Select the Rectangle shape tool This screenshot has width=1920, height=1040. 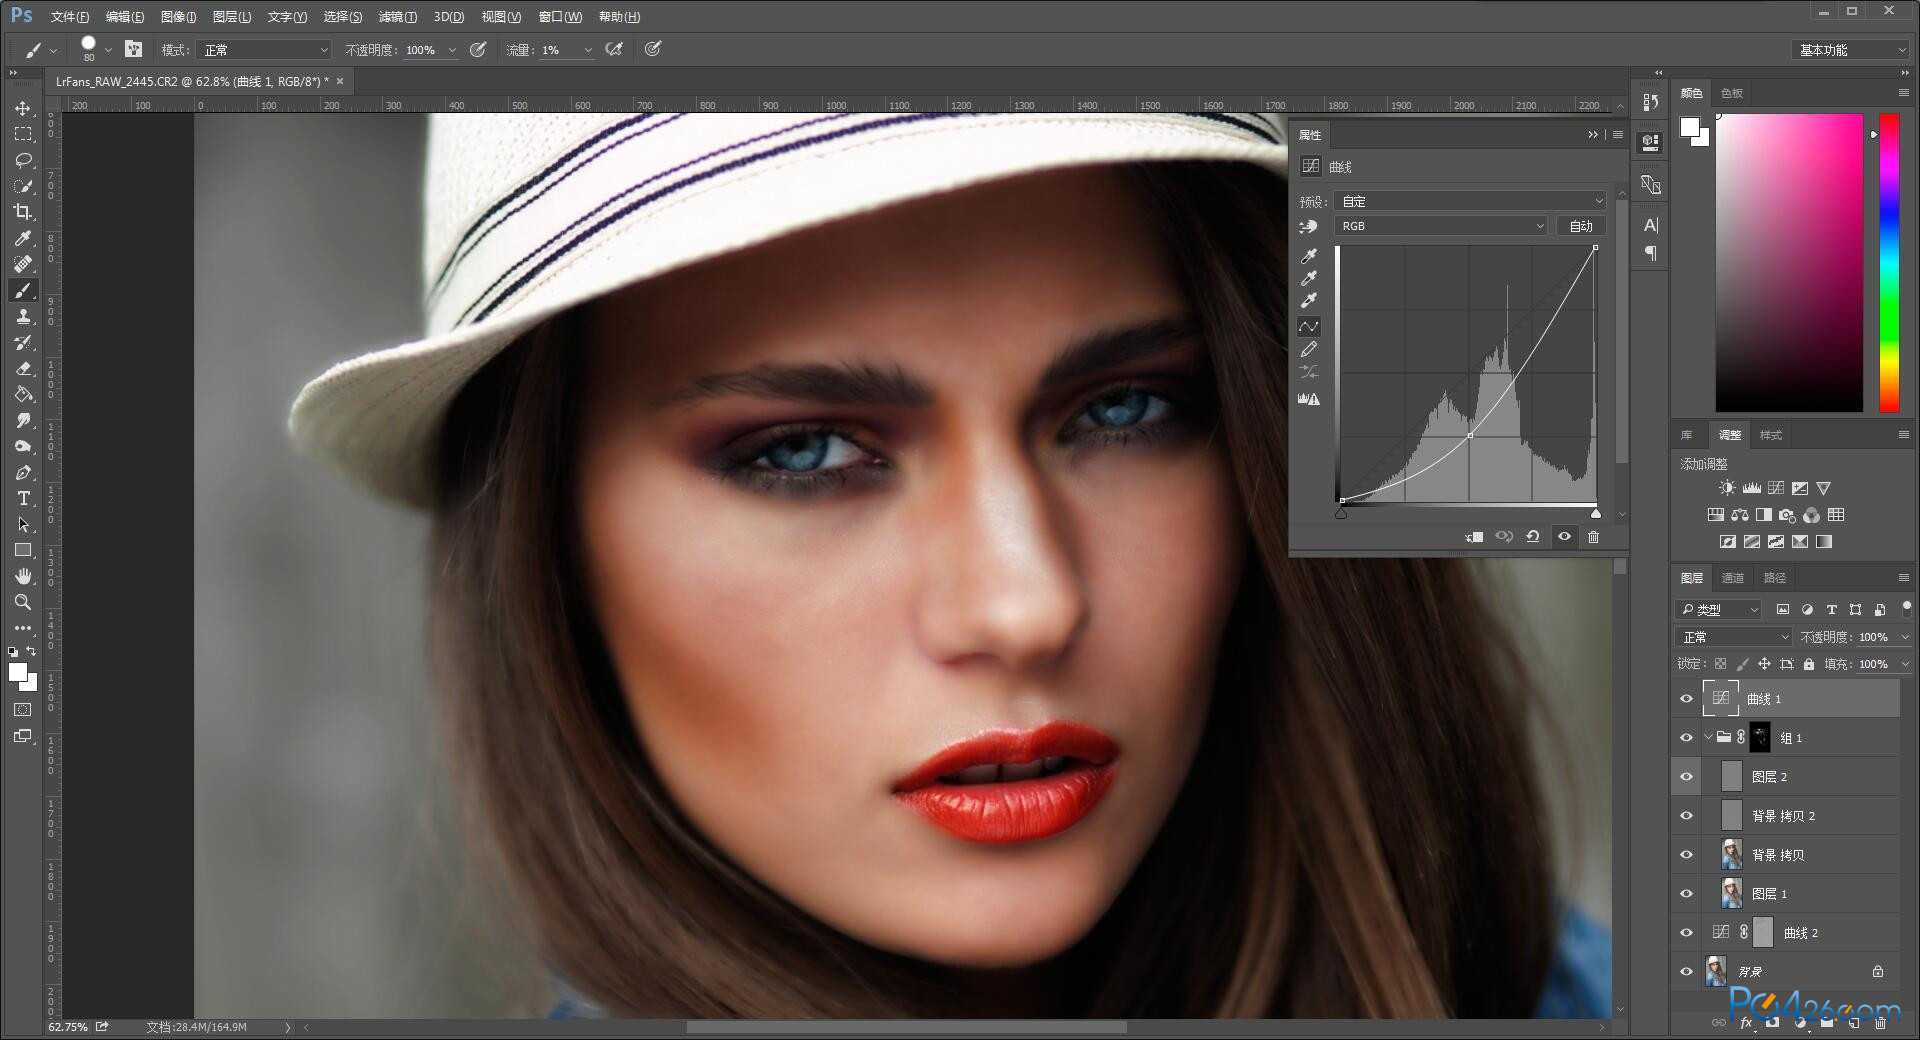coord(23,550)
